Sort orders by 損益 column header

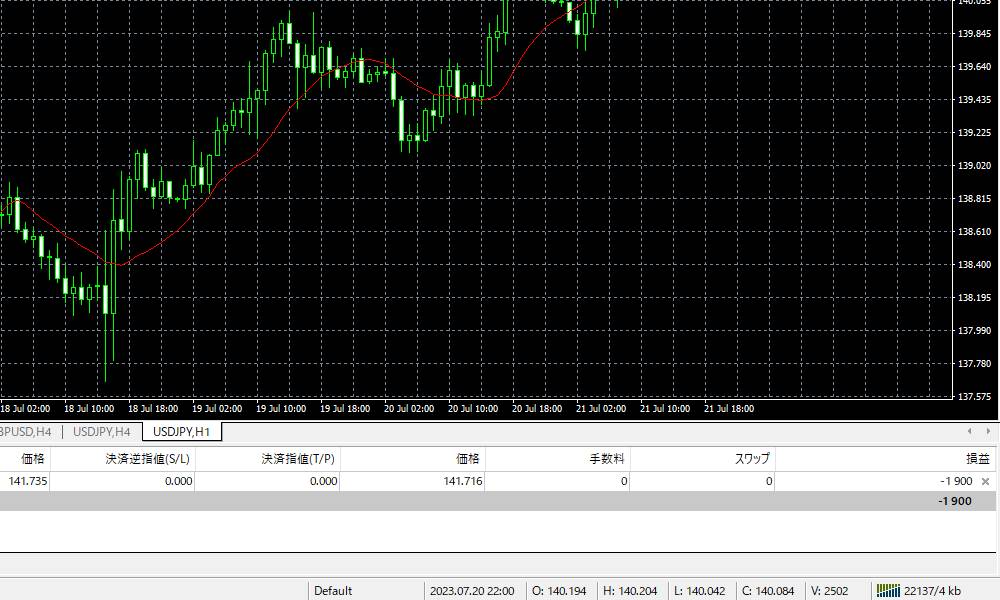point(976,458)
